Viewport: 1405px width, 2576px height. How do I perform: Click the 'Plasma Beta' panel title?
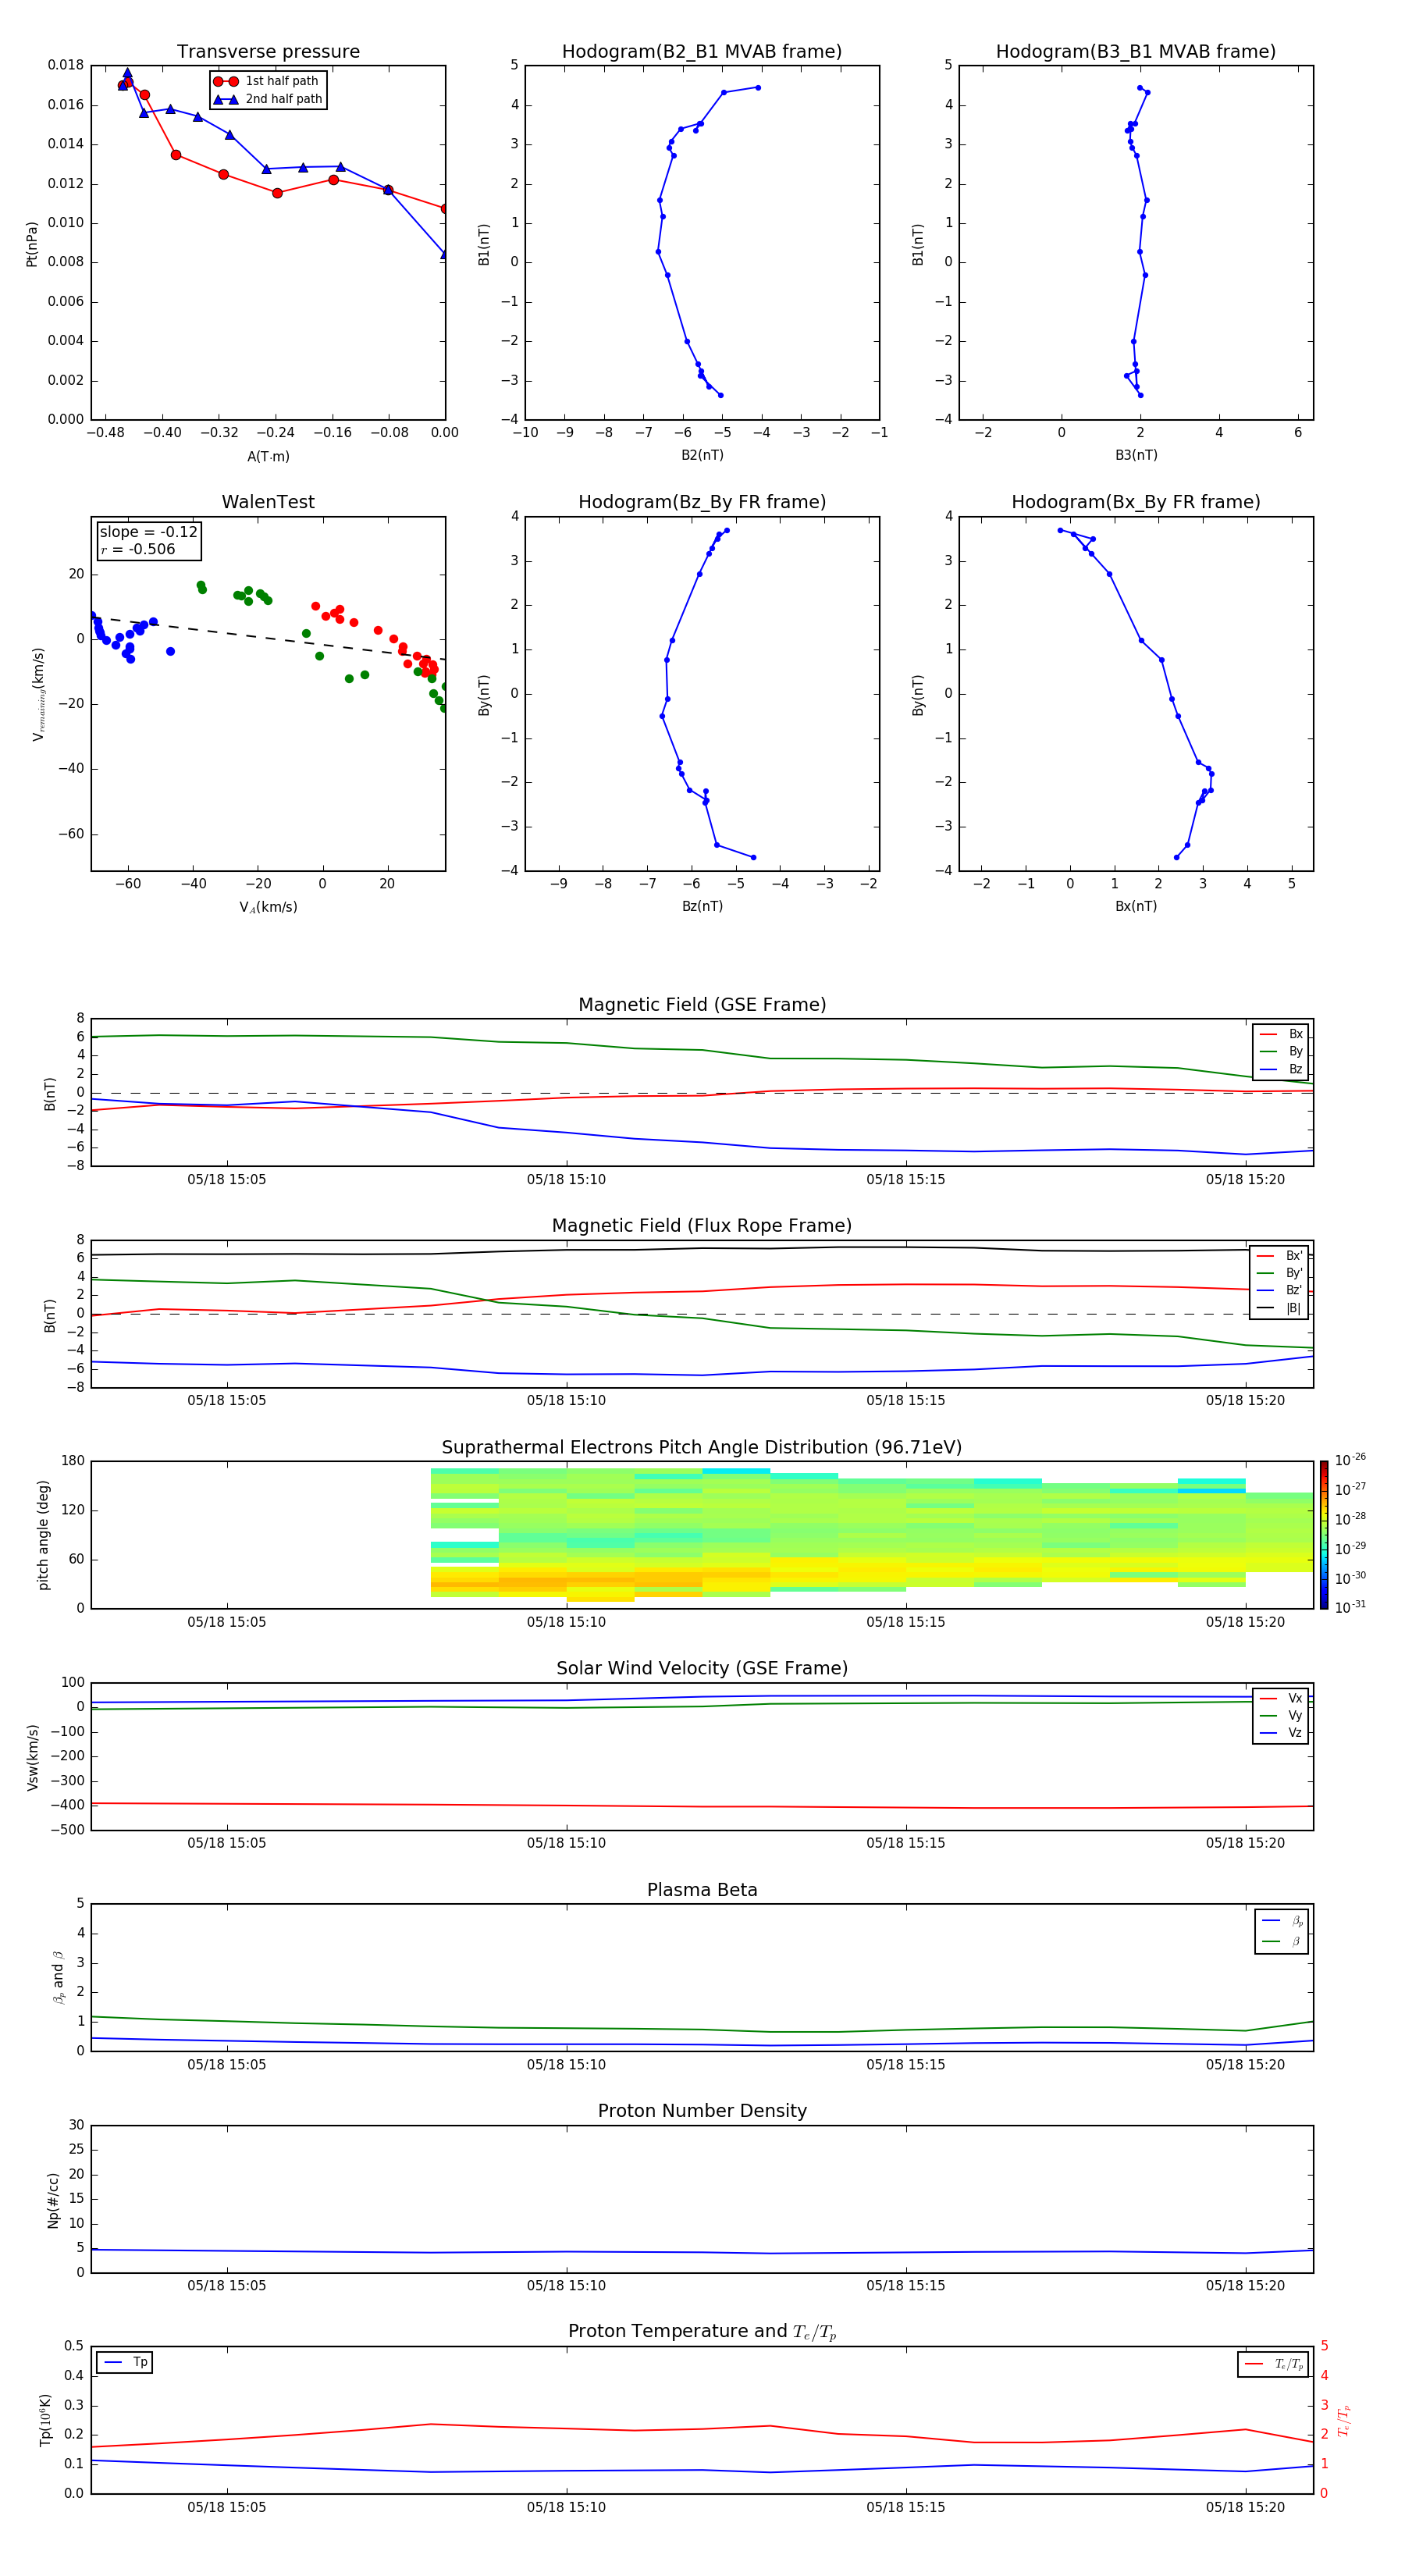pos(702,1890)
